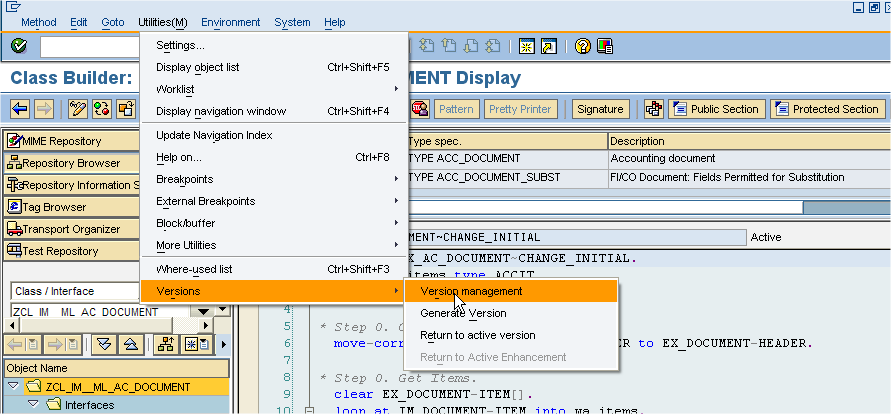Image resolution: width=891 pixels, height=414 pixels.
Task: Expand the Worklist submenu
Action: (396, 89)
